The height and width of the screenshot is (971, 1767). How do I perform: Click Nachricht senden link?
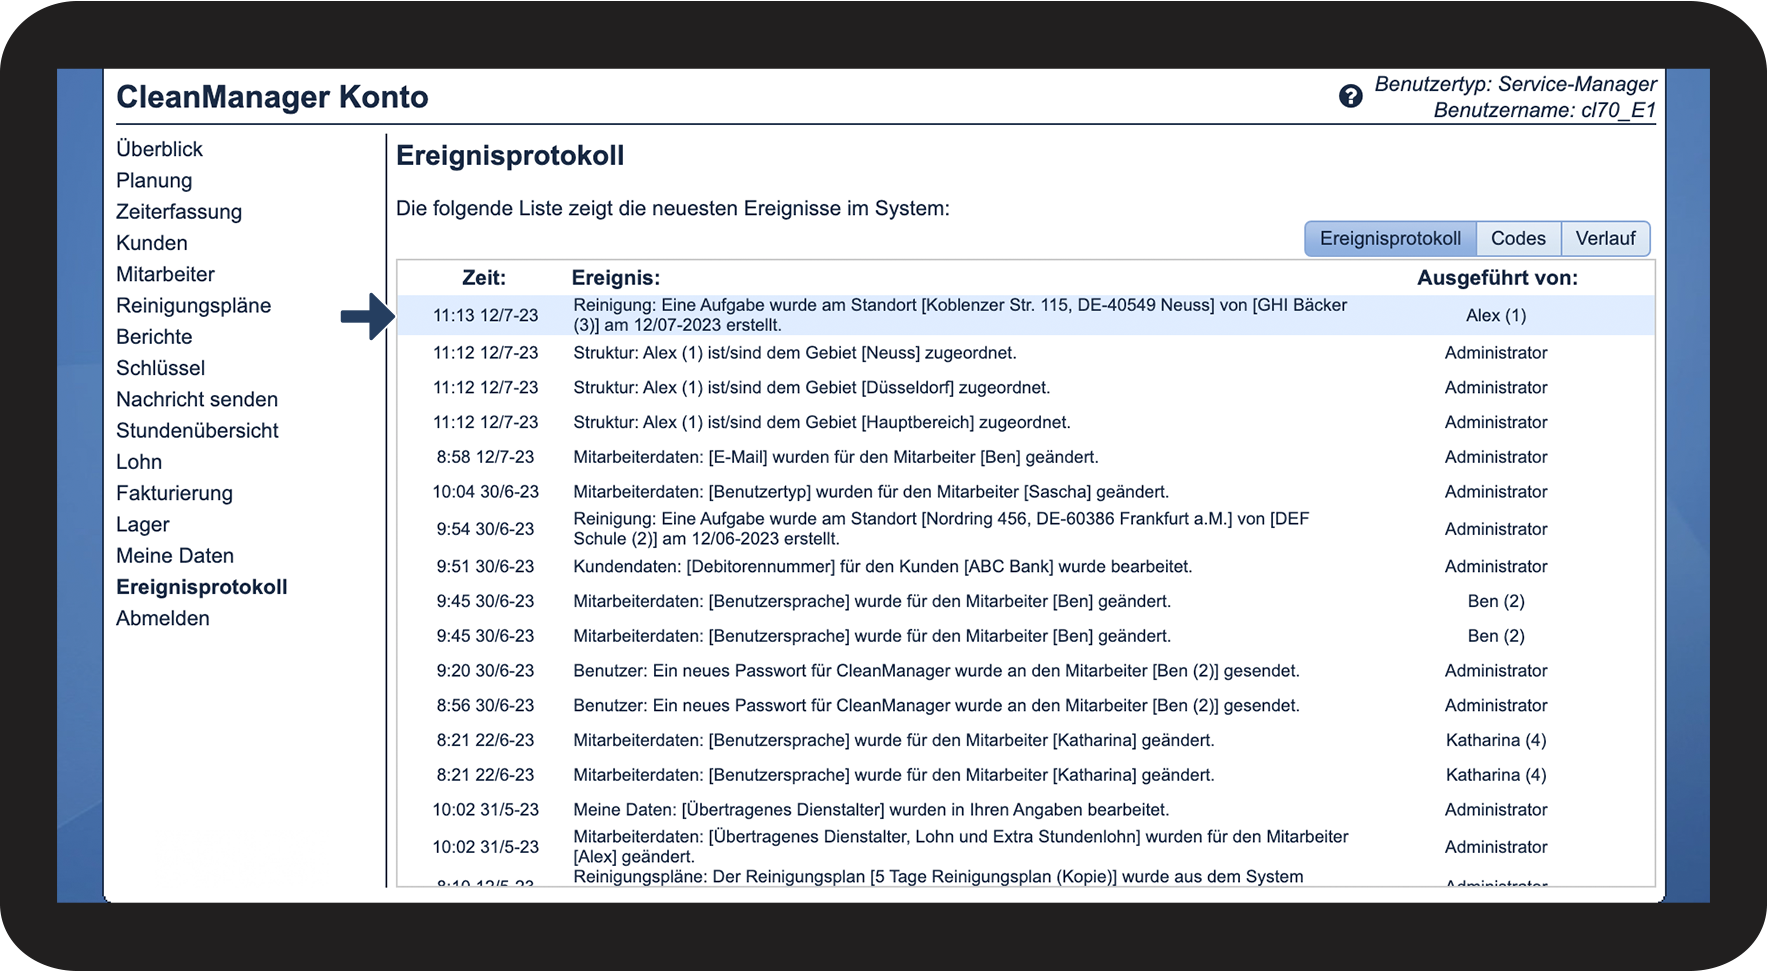point(197,400)
